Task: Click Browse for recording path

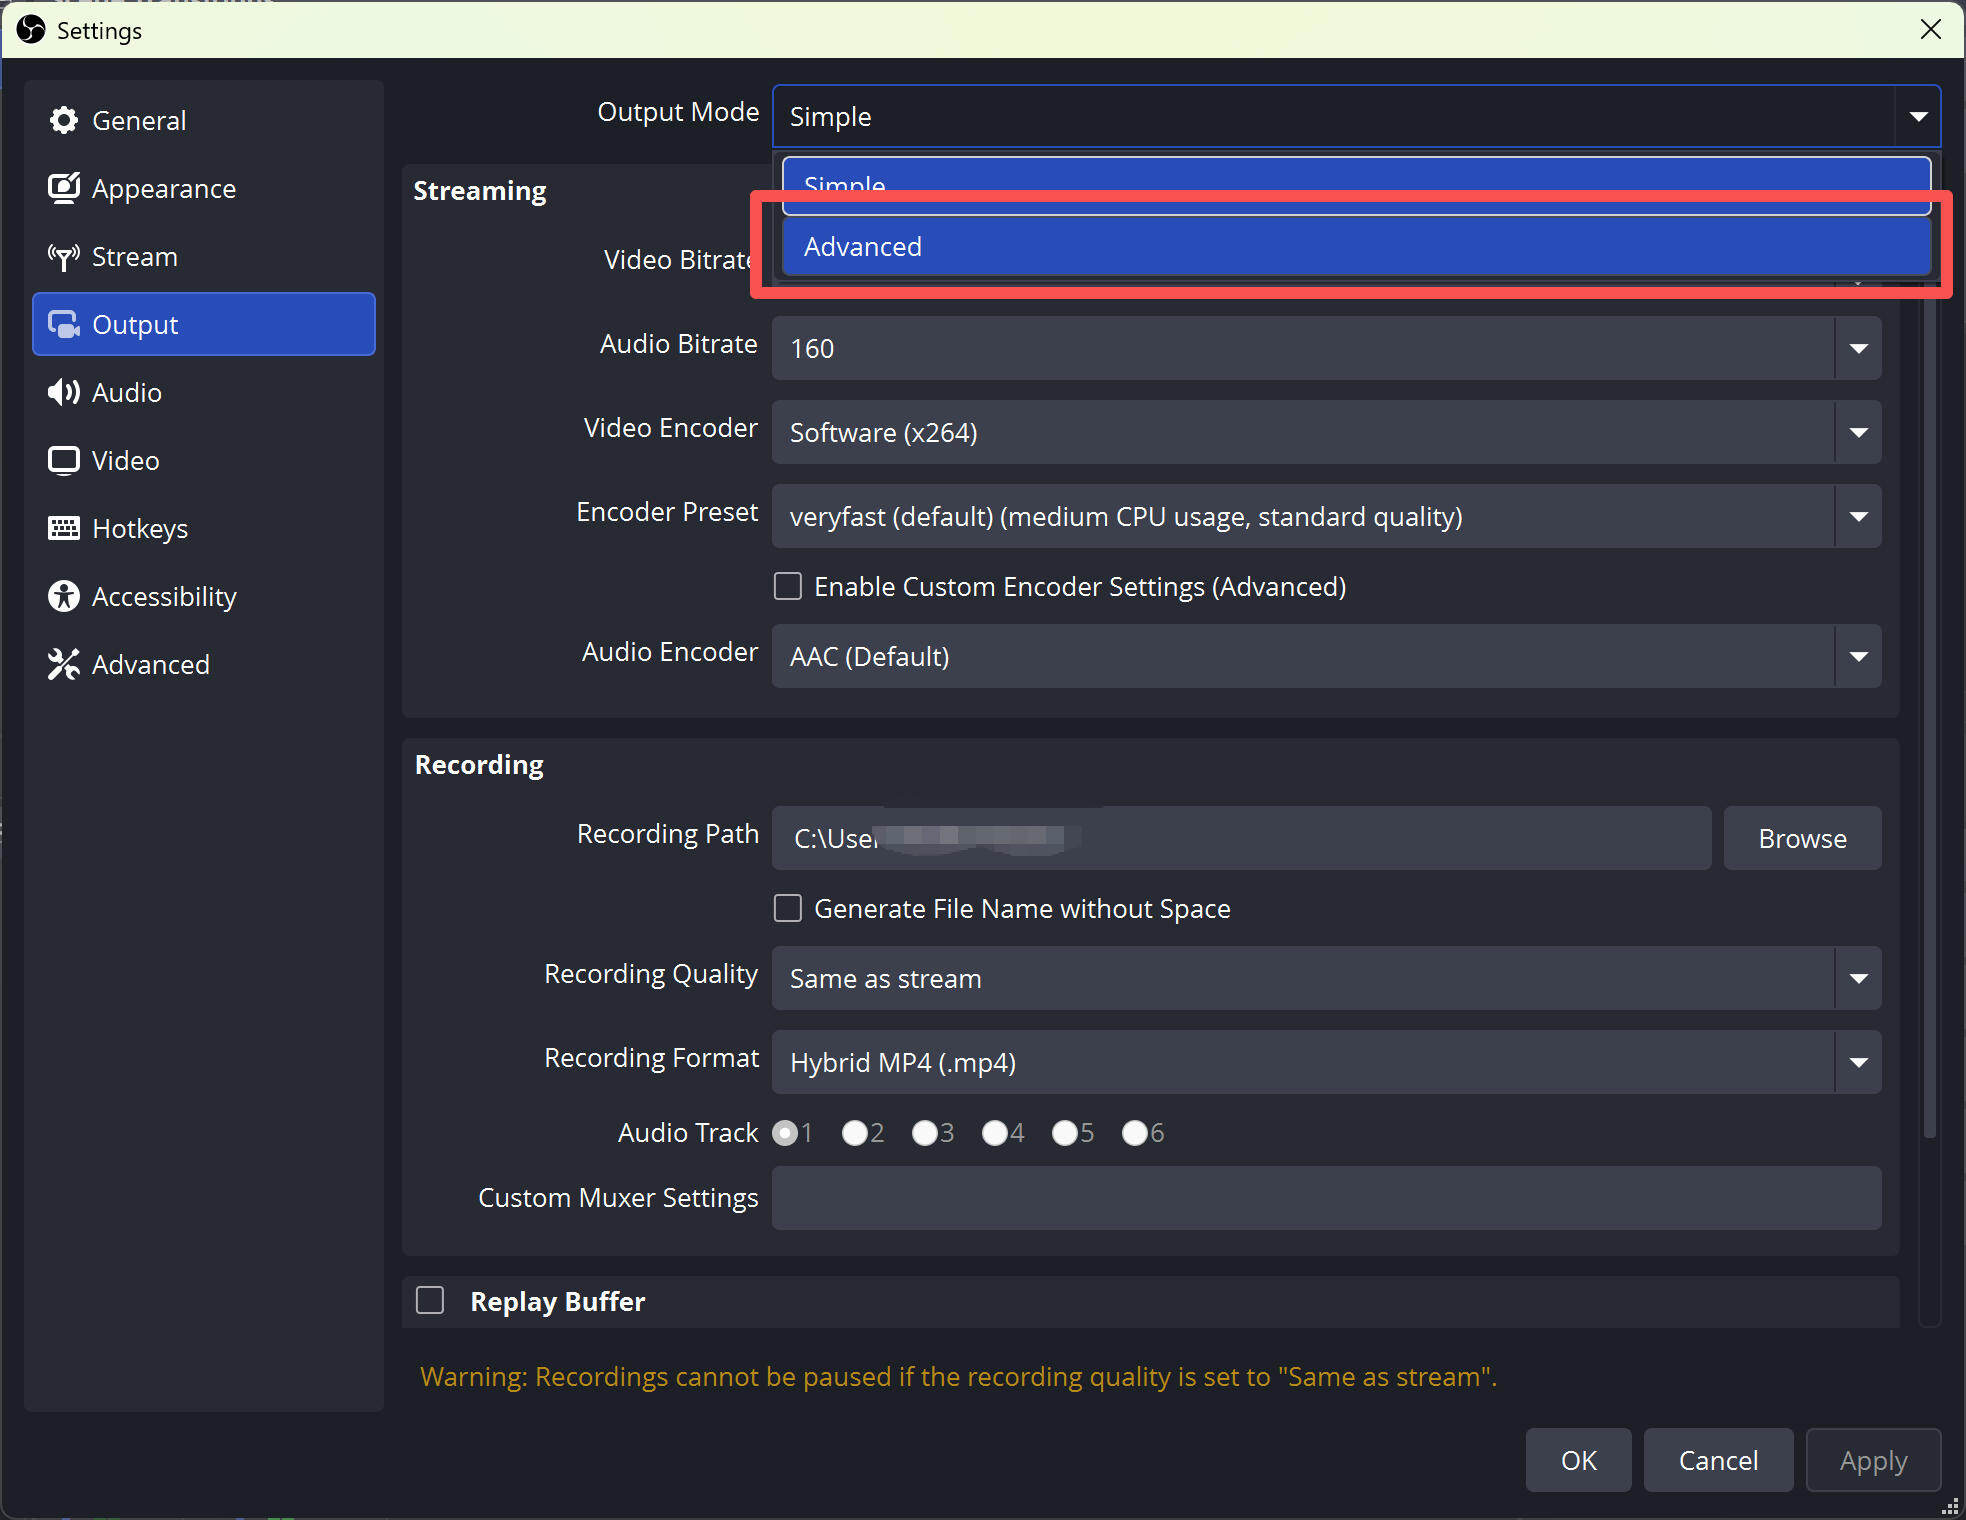Action: coord(1802,838)
